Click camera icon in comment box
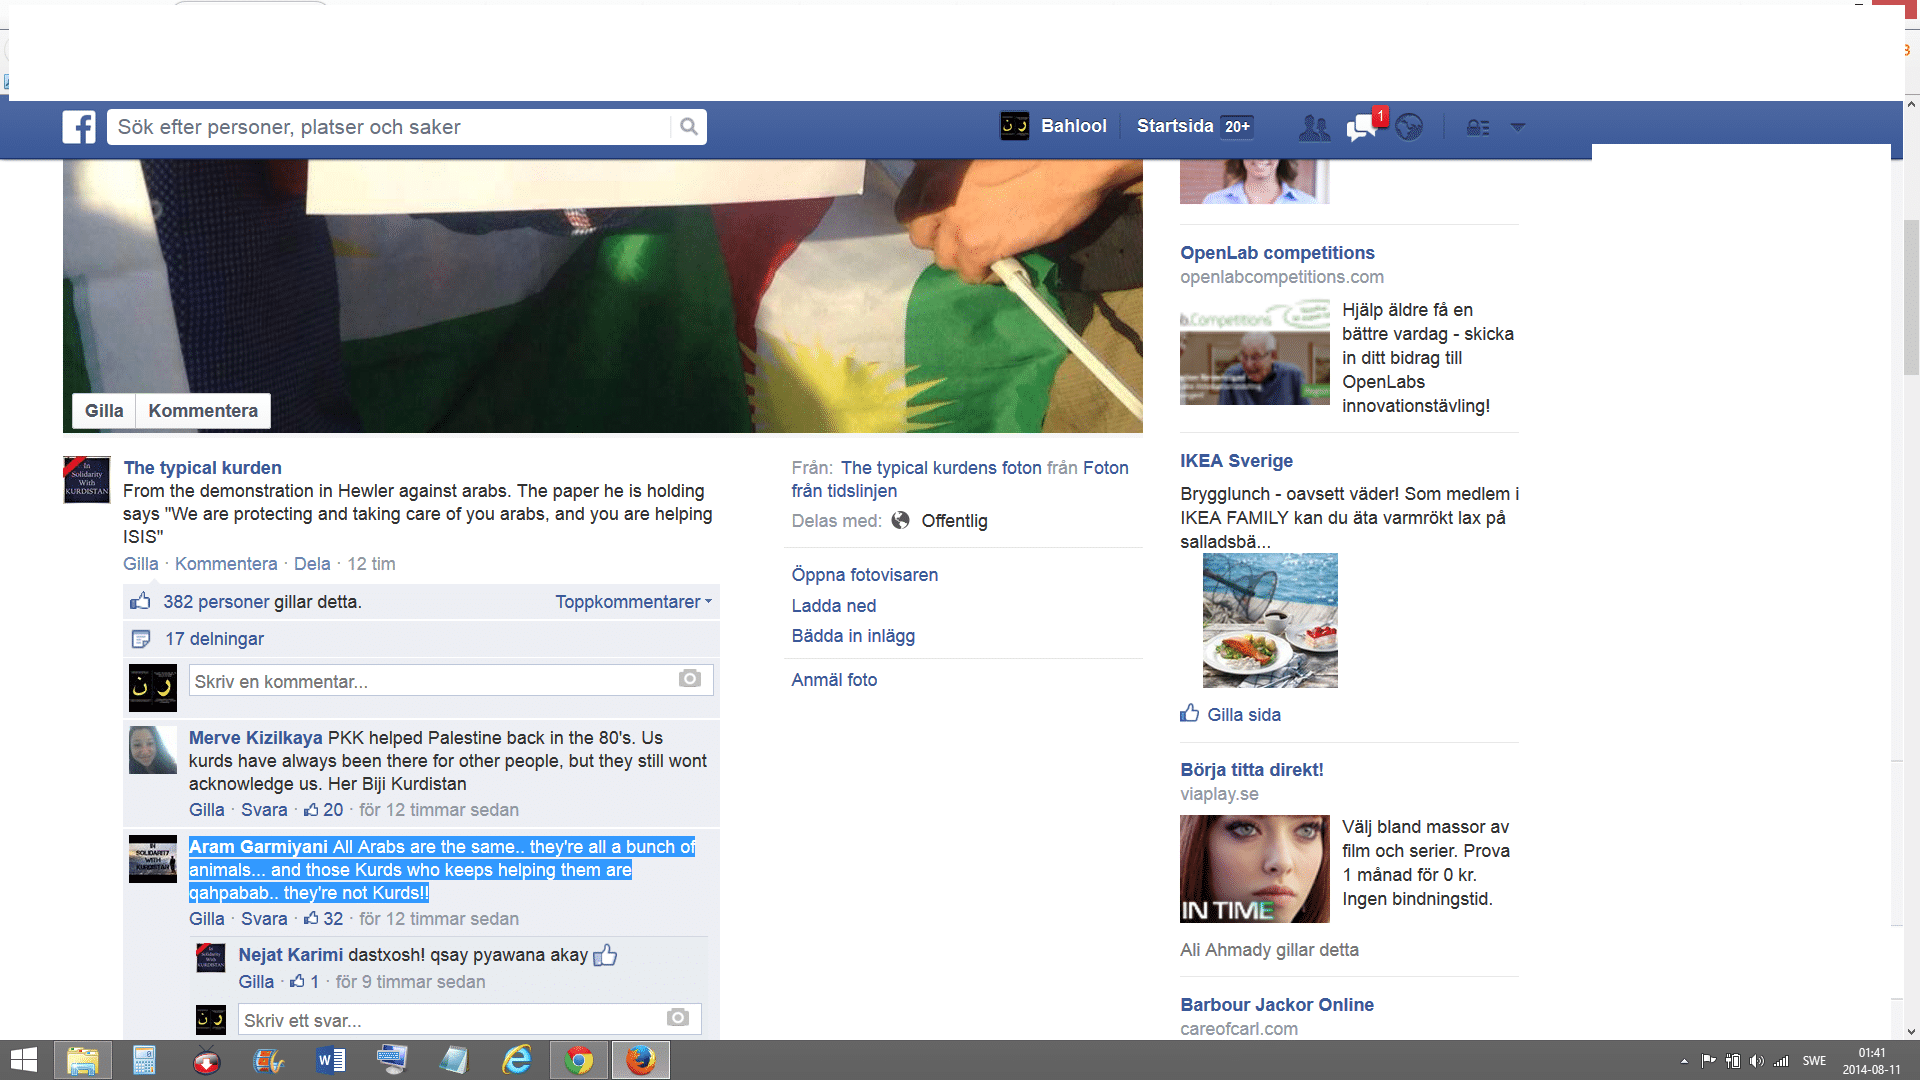Image resolution: width=1920 pixels, height=1080 pixels. (x=690, y=679)
